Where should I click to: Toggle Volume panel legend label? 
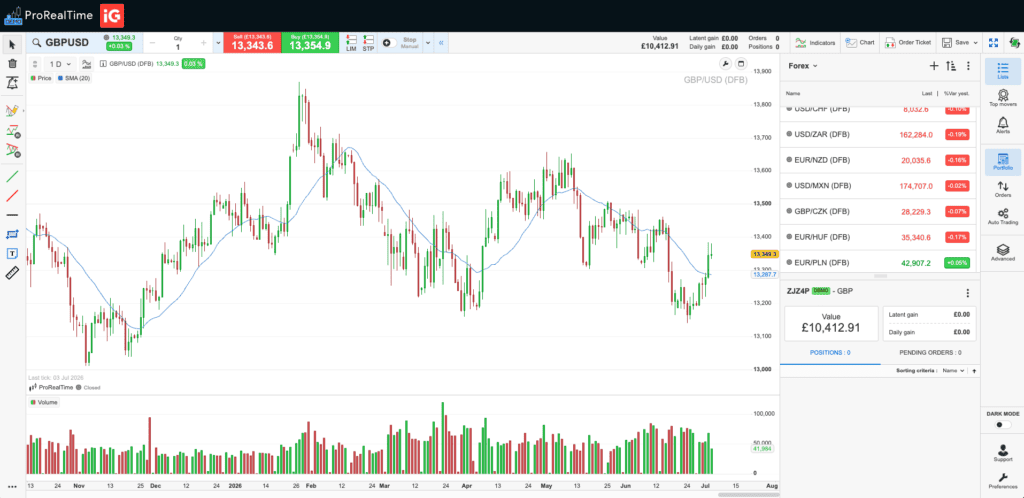coord(44,403)
